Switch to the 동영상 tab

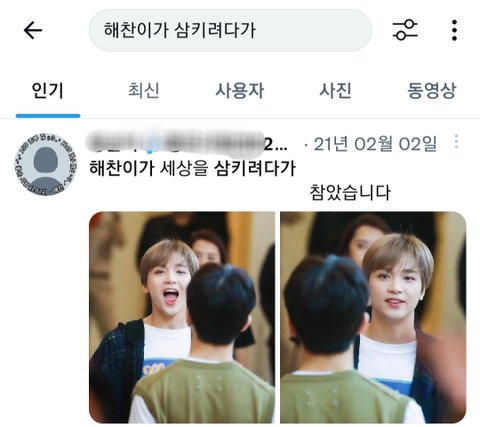[x=431, y=91]
